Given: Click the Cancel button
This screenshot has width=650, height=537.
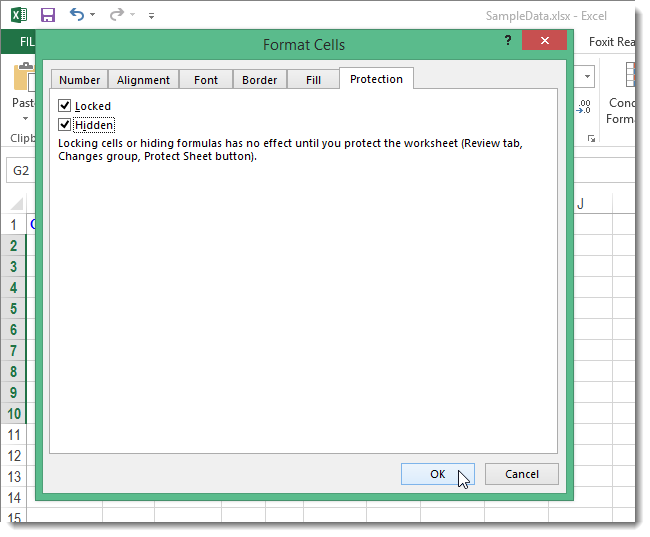Looking at the screenshot, I should point(522,474).
